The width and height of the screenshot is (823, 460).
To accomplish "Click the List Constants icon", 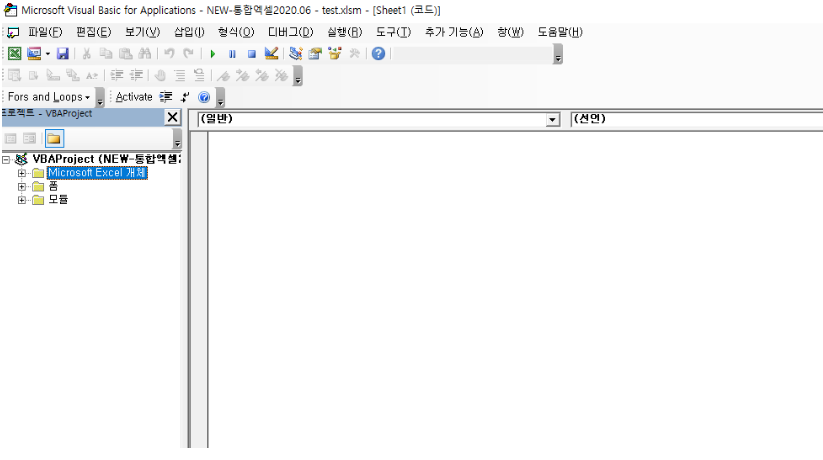I will click(x=34, y=76).
